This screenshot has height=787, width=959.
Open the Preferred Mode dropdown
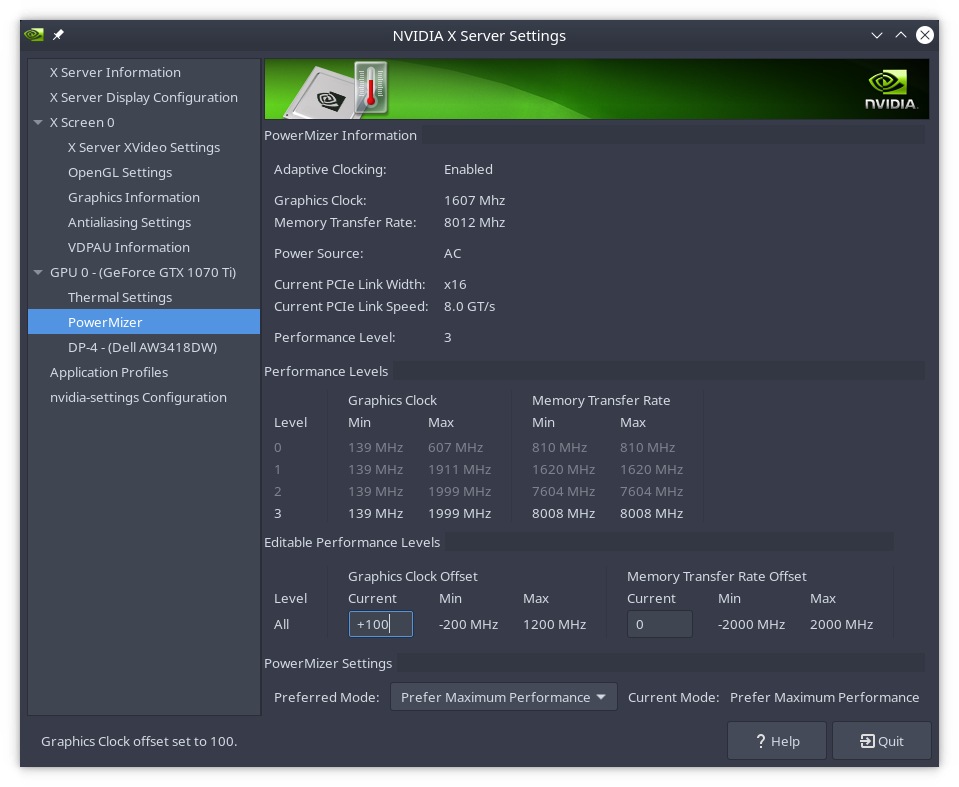coord(503,697)
